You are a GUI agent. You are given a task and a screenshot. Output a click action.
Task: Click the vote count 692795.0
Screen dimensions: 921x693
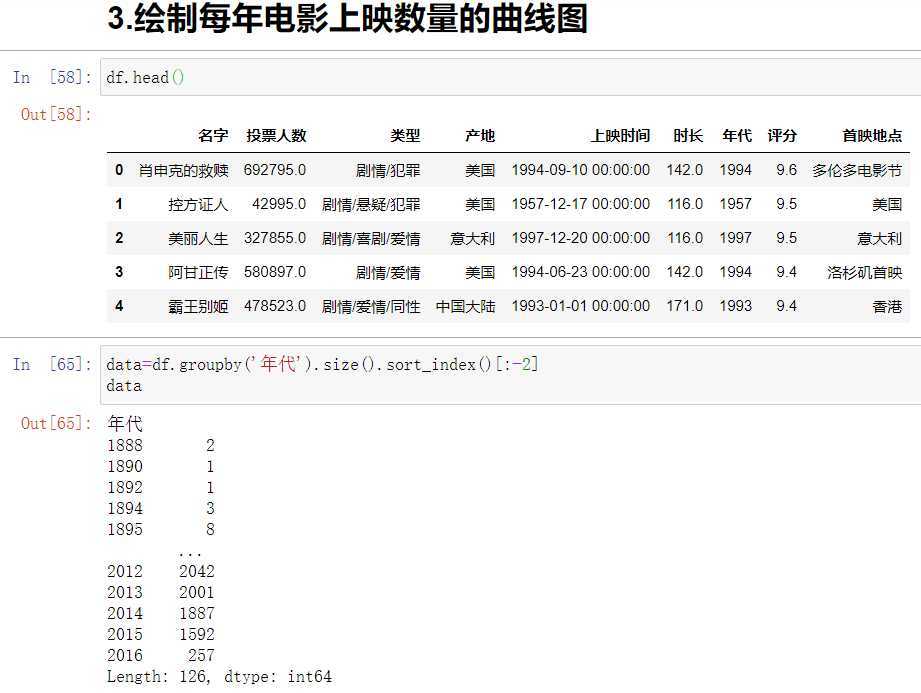tap(275, 170)
